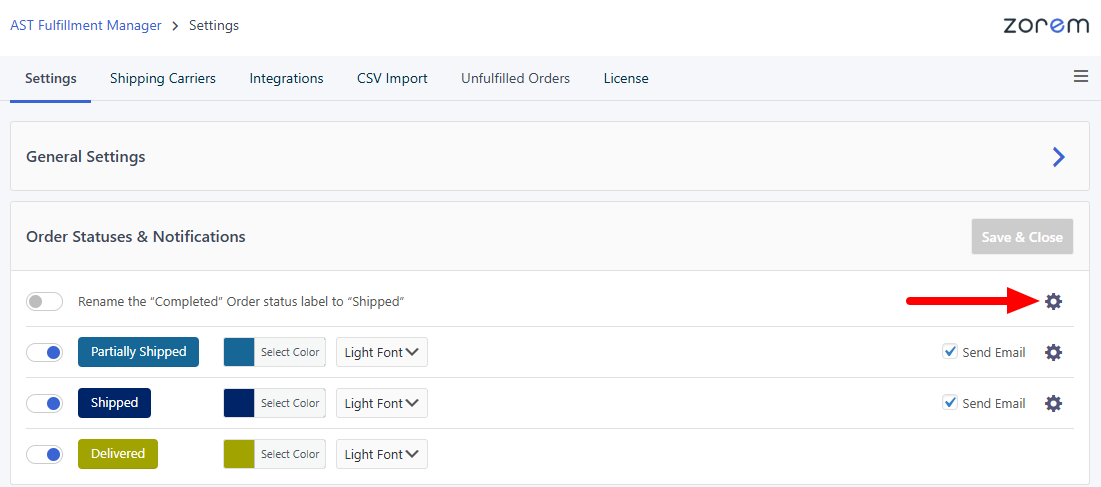
Task: Click the zorem logo
Action: coord(1046,25)
